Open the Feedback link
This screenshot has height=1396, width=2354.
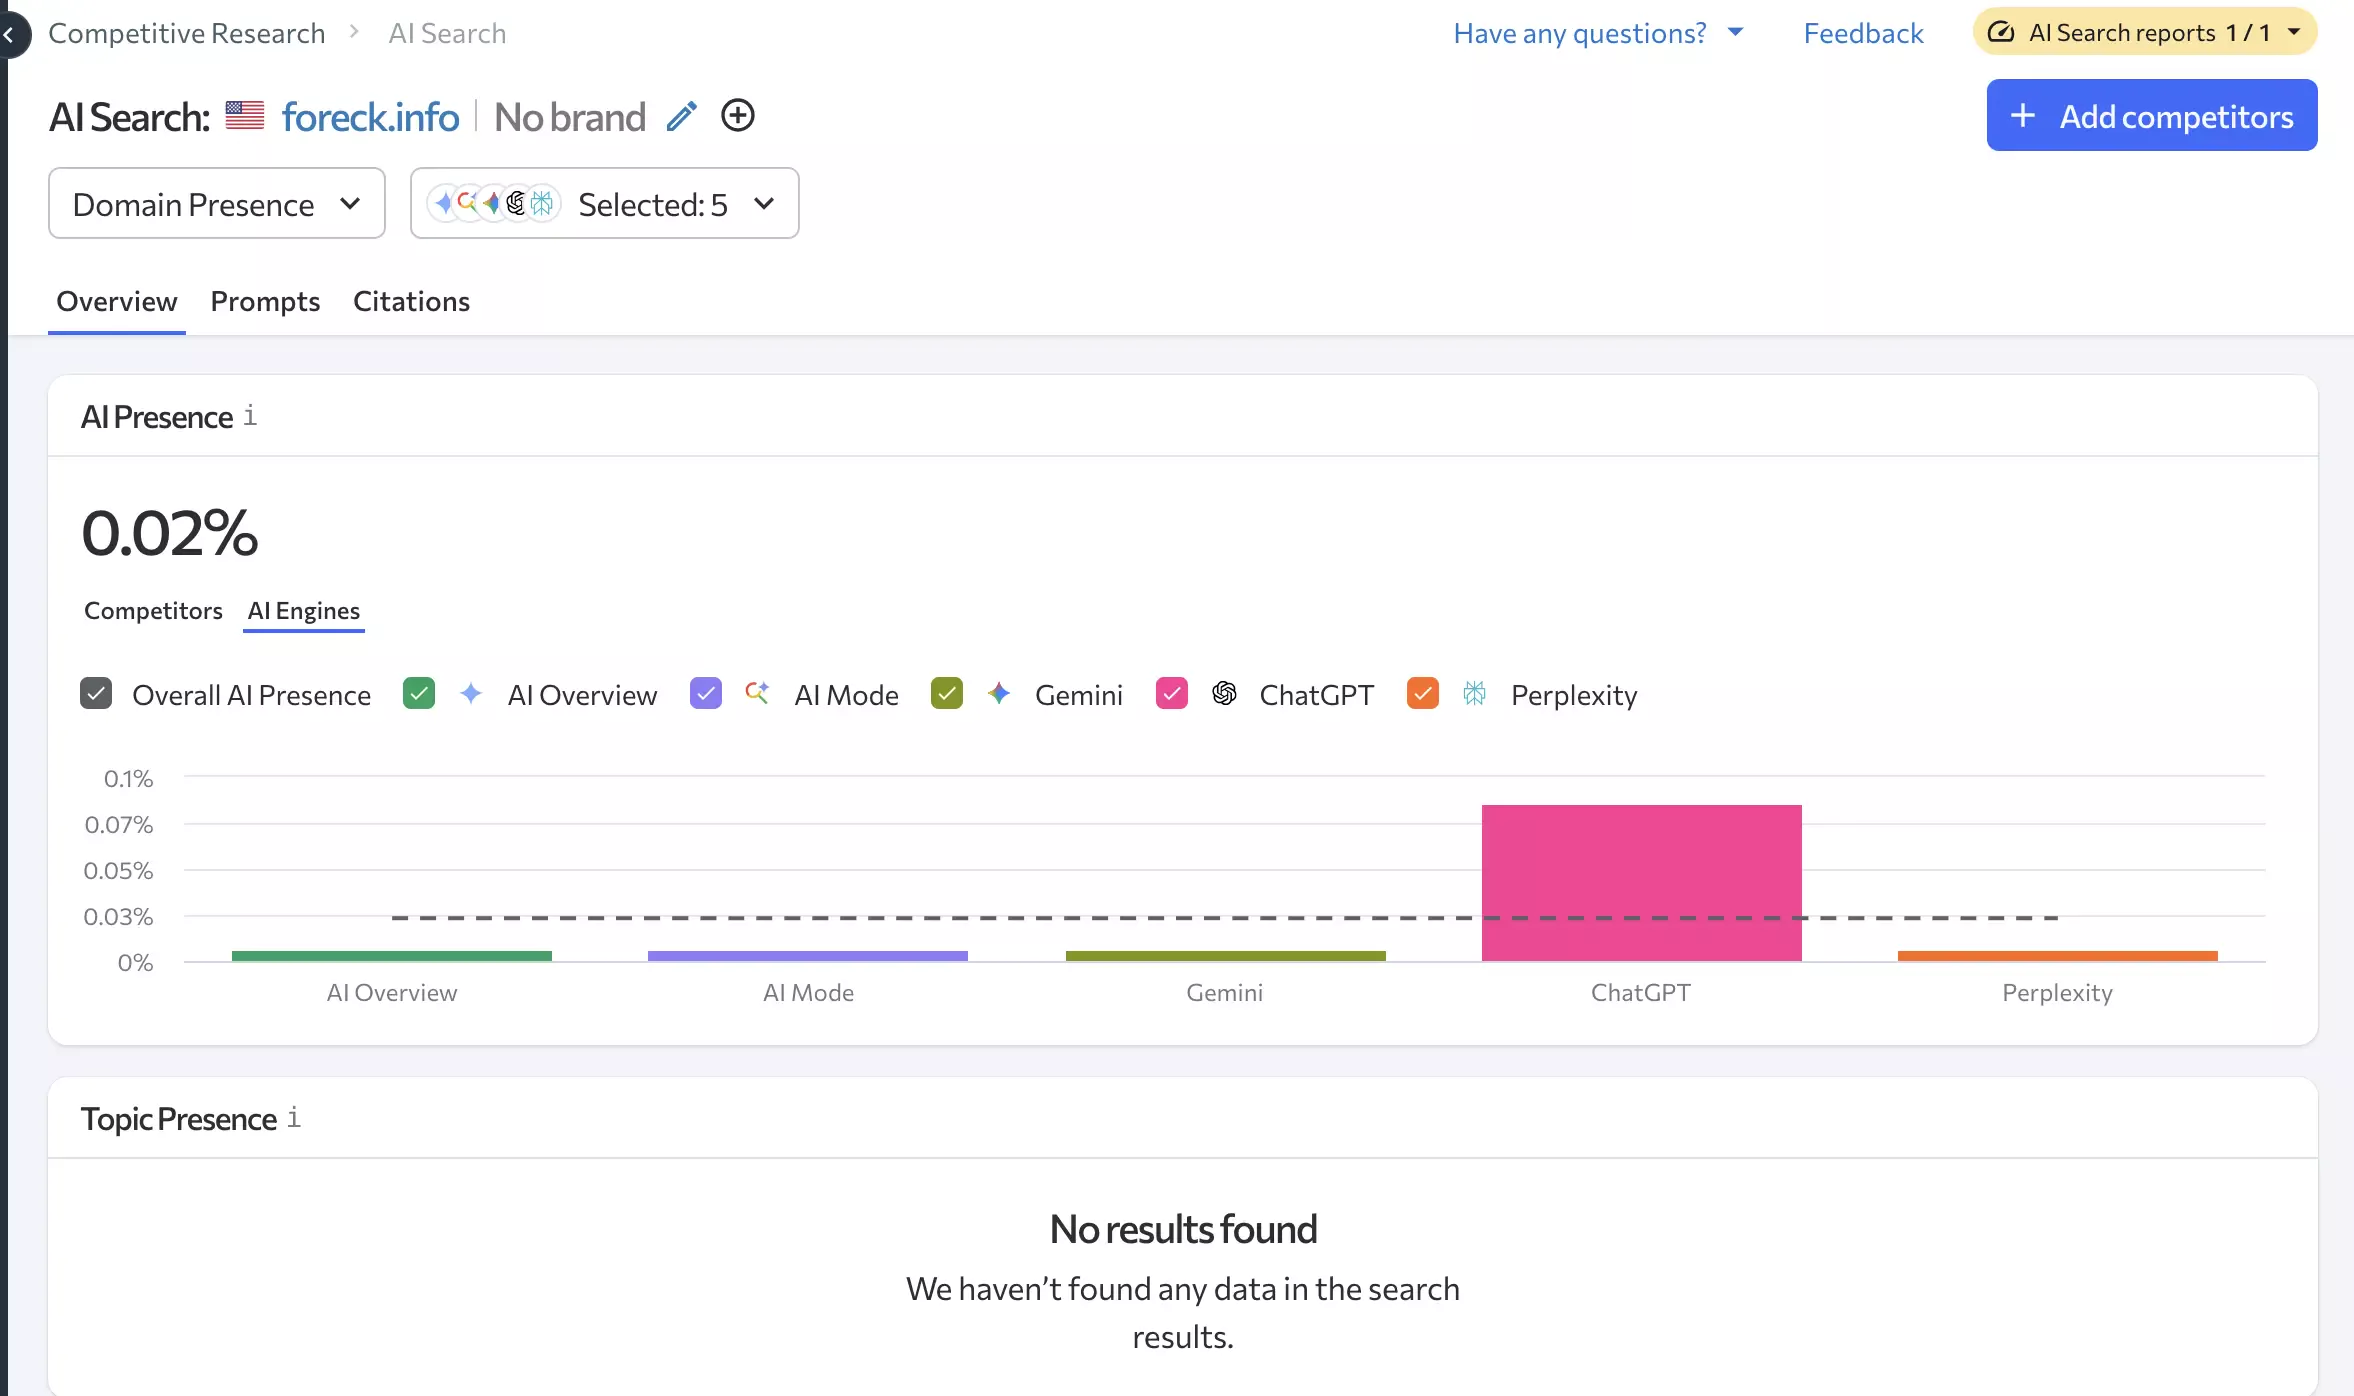pos(1863,33)
